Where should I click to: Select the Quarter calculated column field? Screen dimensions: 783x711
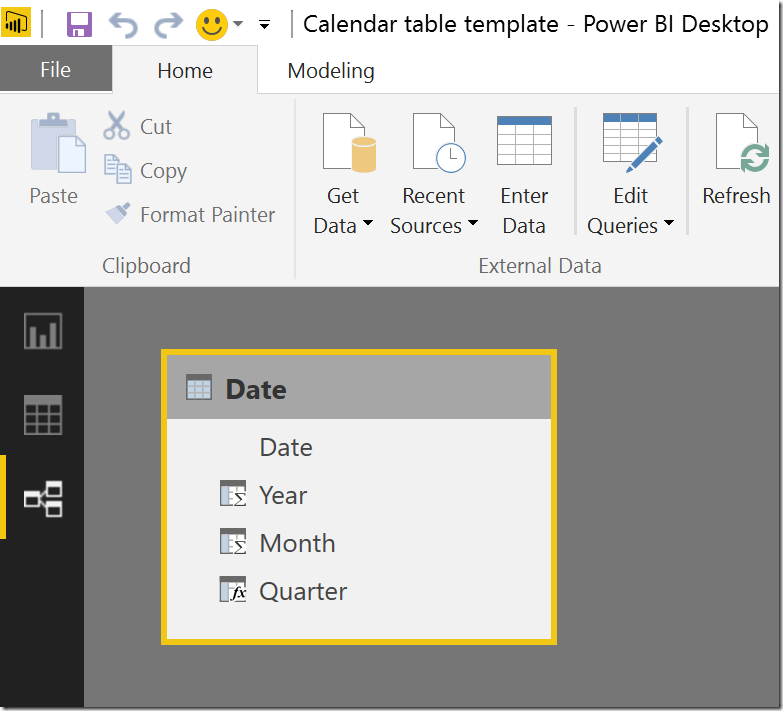pos(302,591)
